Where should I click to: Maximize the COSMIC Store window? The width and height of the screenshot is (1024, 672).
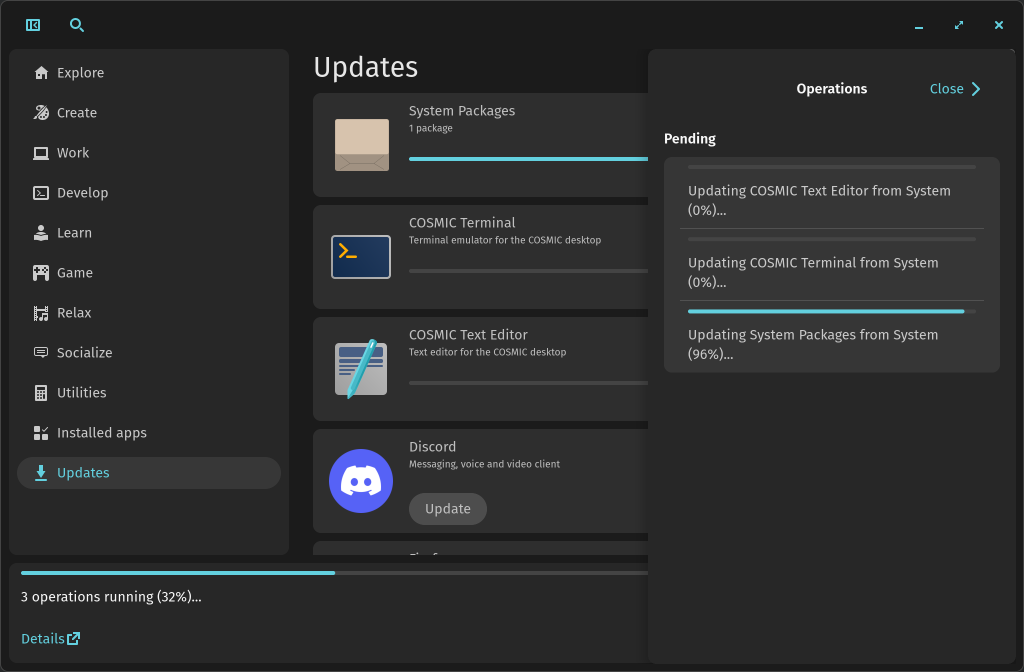959,25
